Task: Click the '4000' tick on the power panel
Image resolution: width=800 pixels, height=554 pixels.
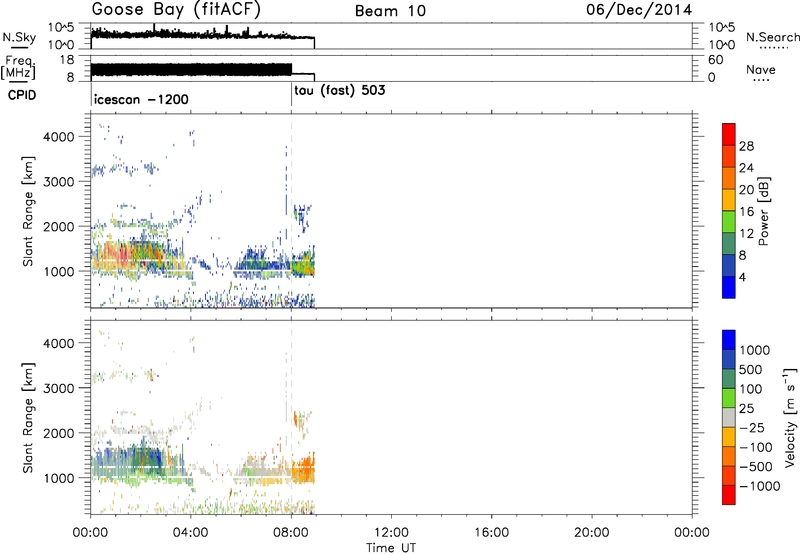Action: (59, 137)
